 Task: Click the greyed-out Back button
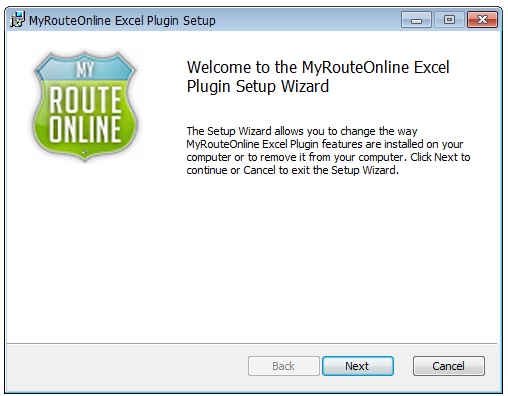tap(284, 366)
